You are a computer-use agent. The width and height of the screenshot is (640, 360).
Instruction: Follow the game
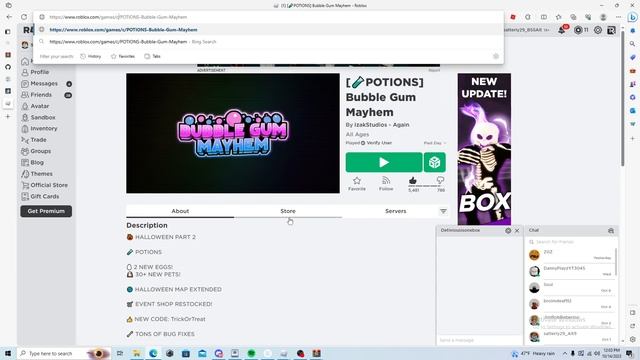tap(386, 183)
